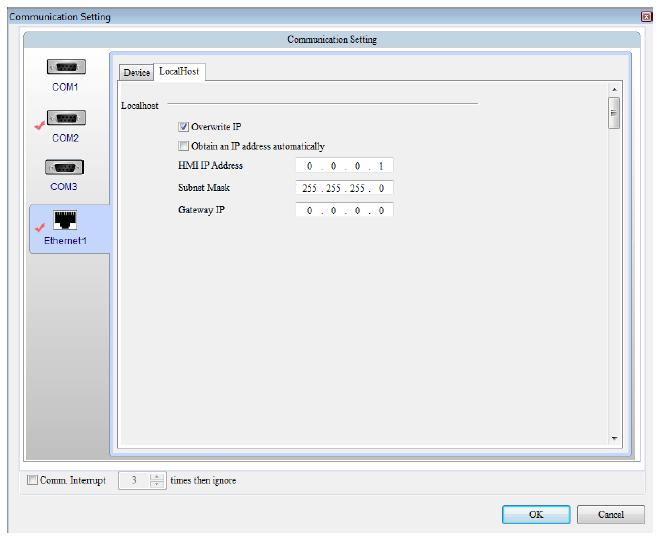Grab the vertical scrollbar thumb
658x539 pixels.
coord(615,113)
